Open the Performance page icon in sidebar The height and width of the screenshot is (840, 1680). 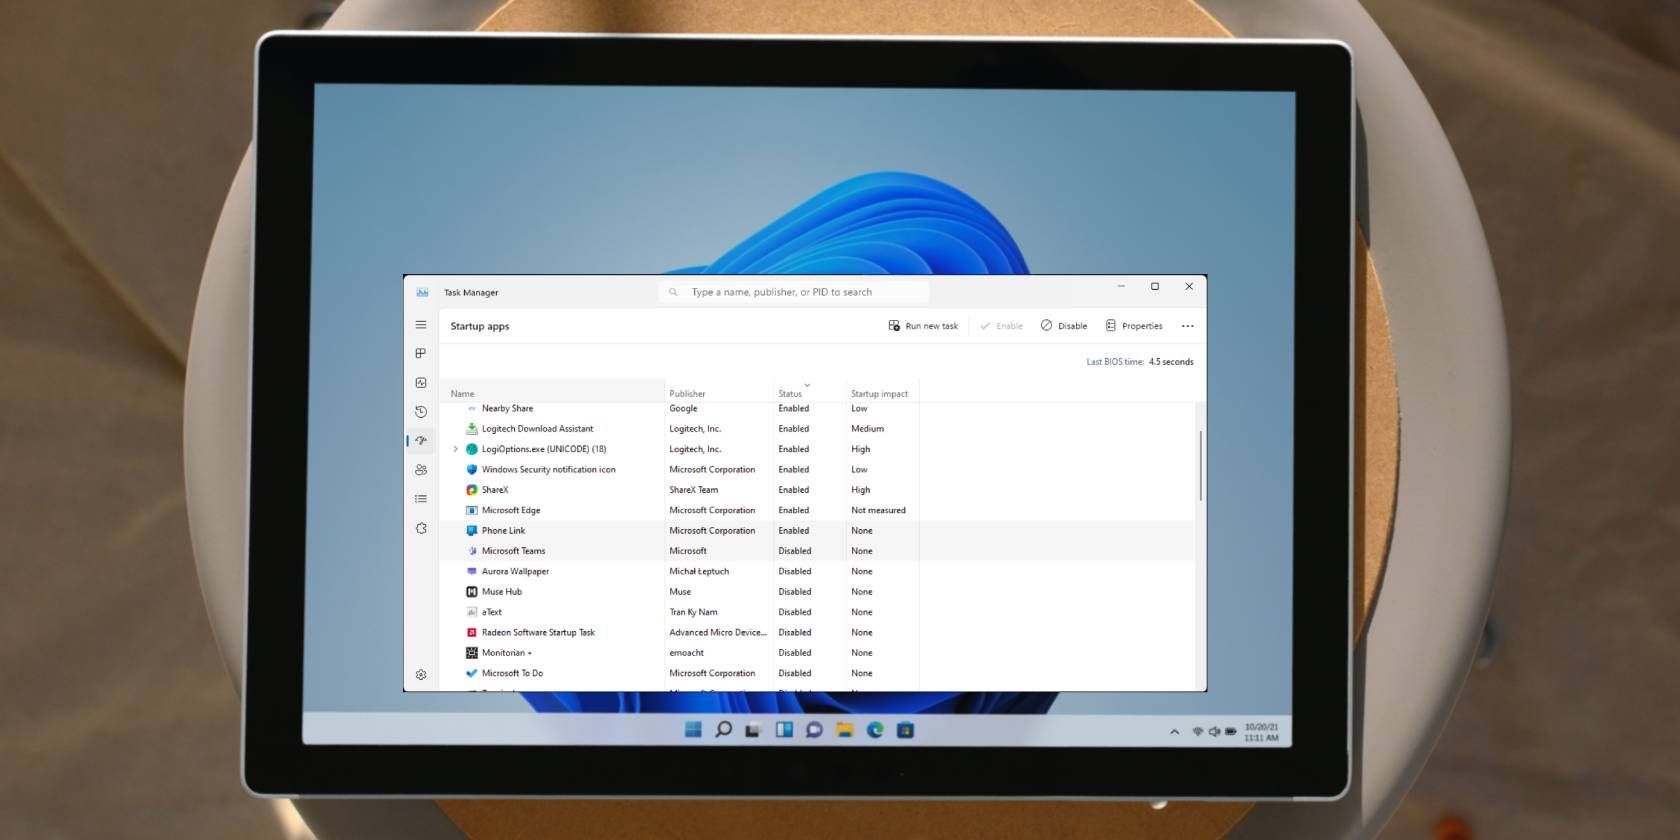click(x=421, y=382)
